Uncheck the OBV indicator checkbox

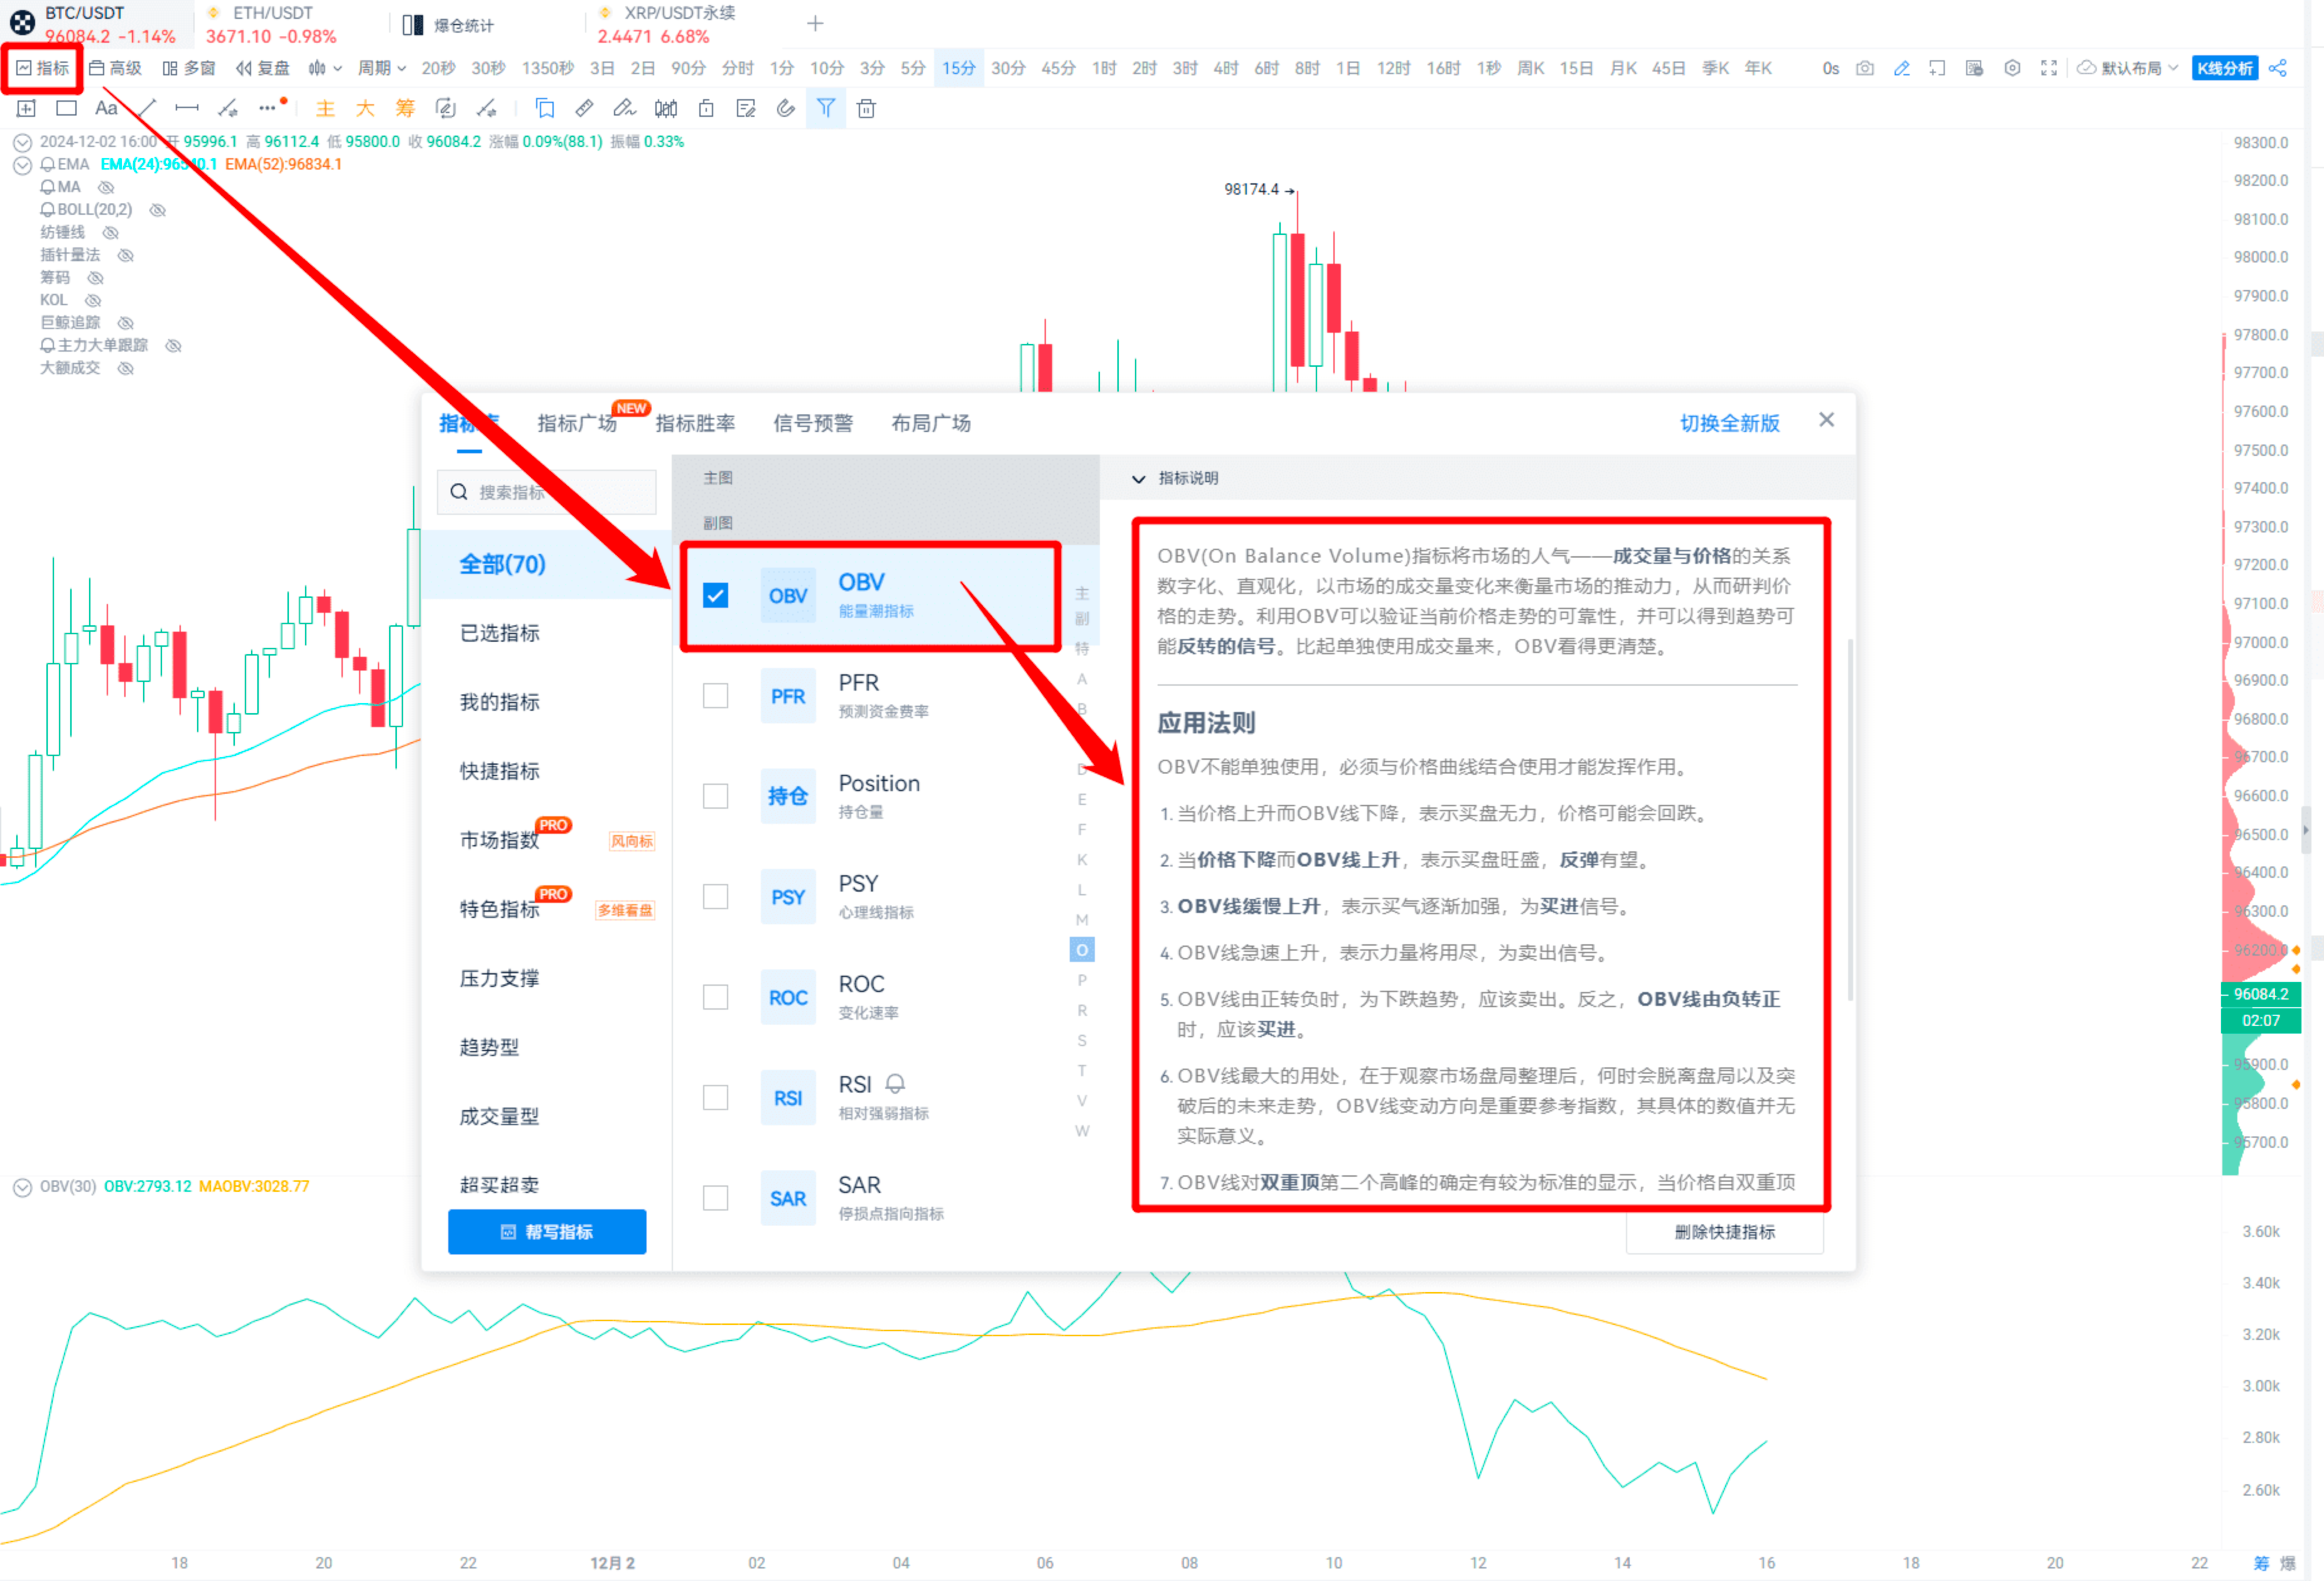coord(715,595)
